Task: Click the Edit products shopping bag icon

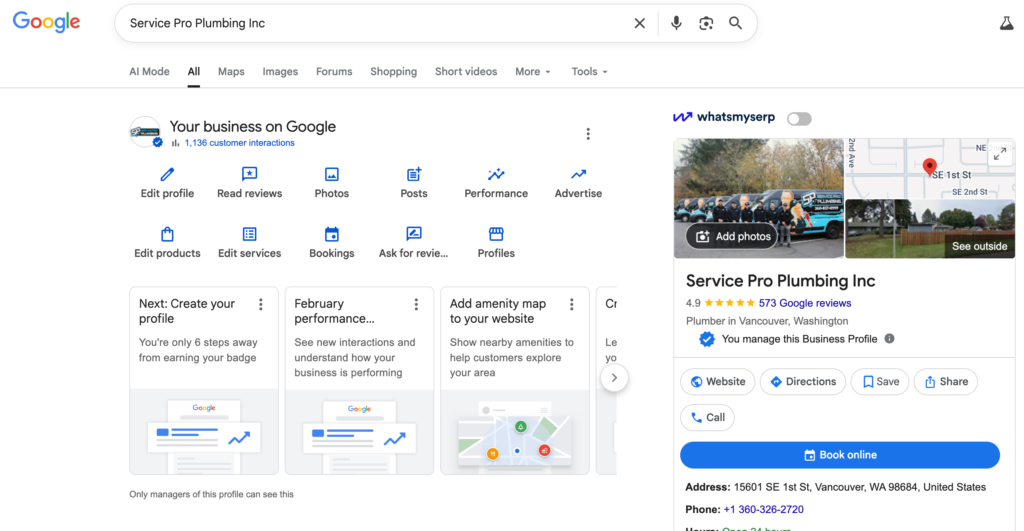Action: pyautogui.click(x=167, y=235)
